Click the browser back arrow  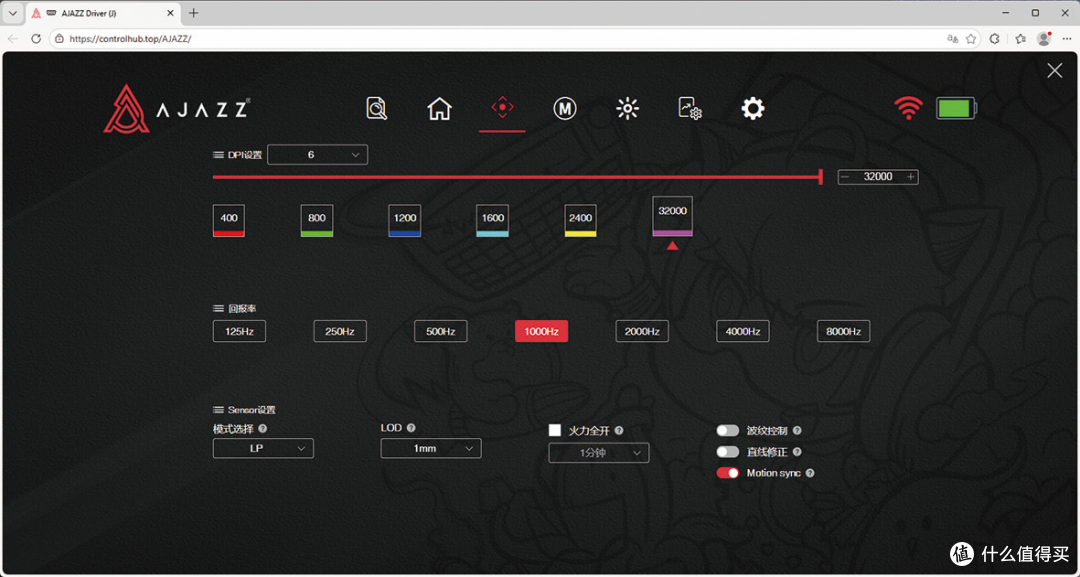[x=13, y=39]
